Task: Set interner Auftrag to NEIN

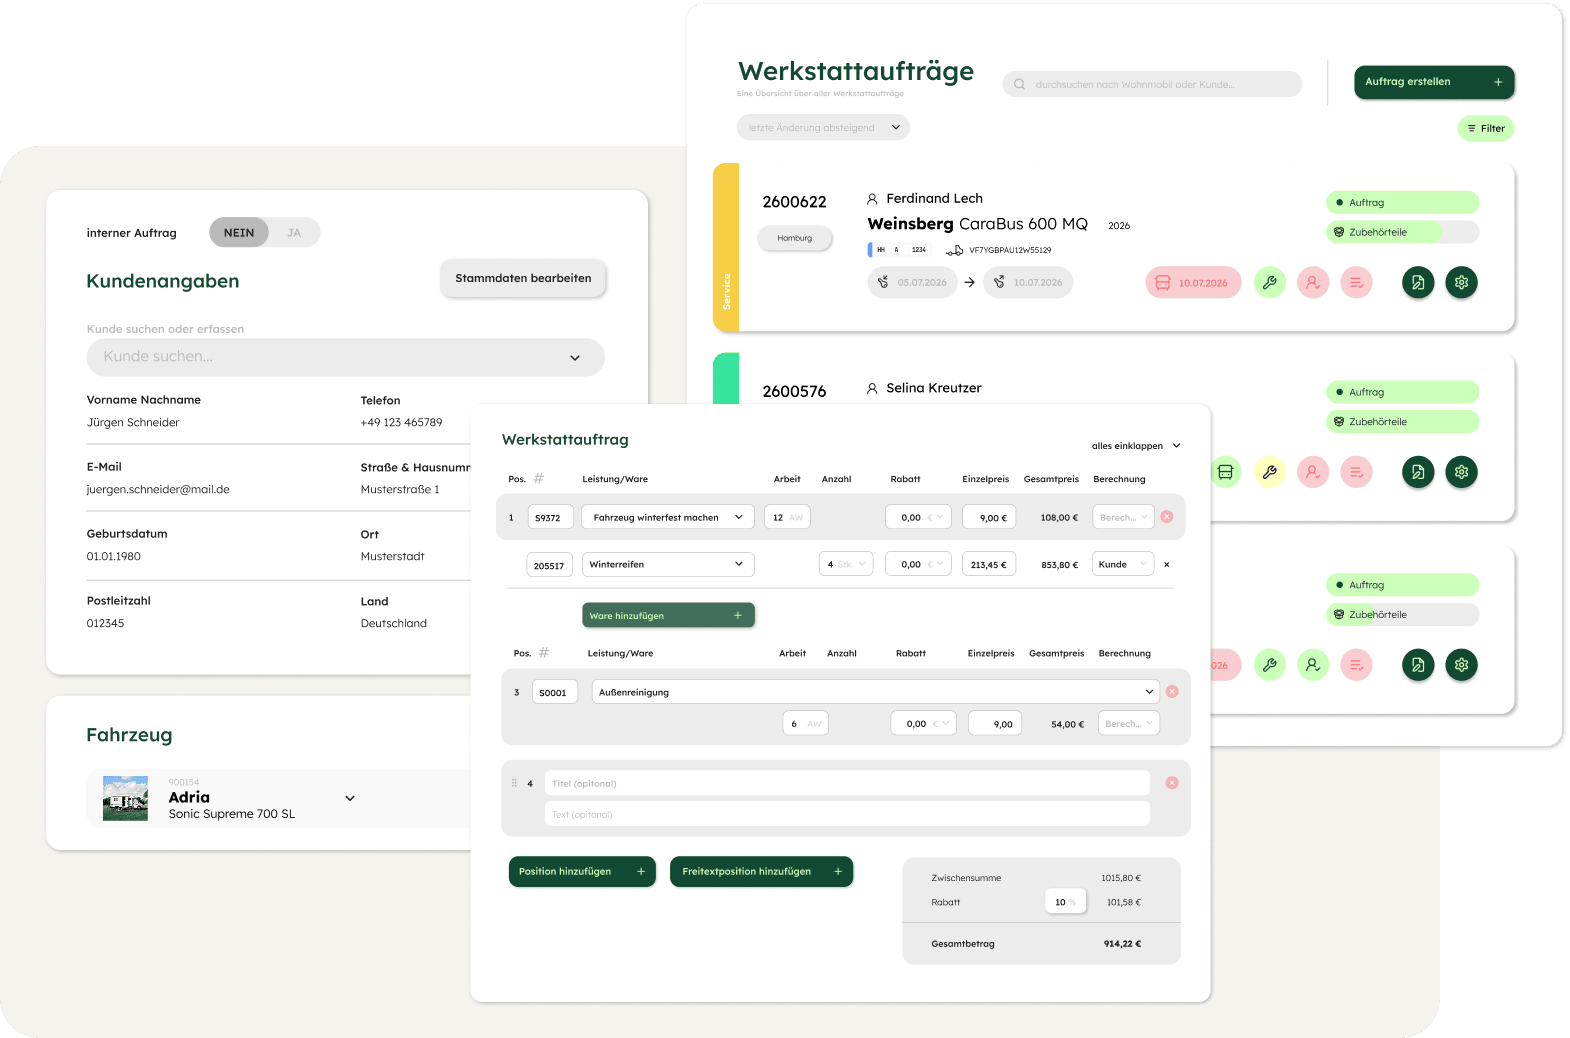Action: (239, 233)
